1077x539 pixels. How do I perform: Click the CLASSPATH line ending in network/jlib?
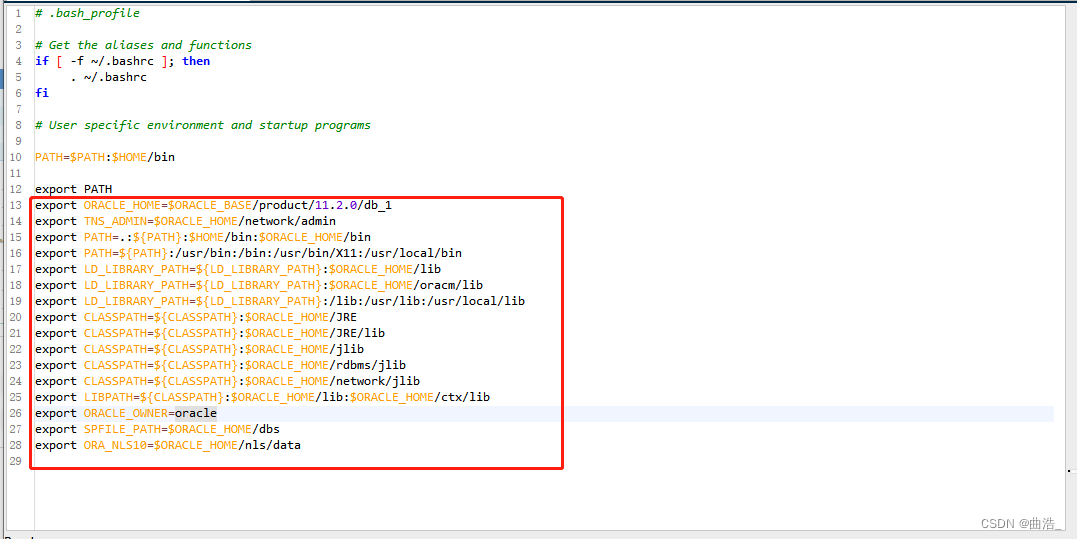click(x=227, y=381)
